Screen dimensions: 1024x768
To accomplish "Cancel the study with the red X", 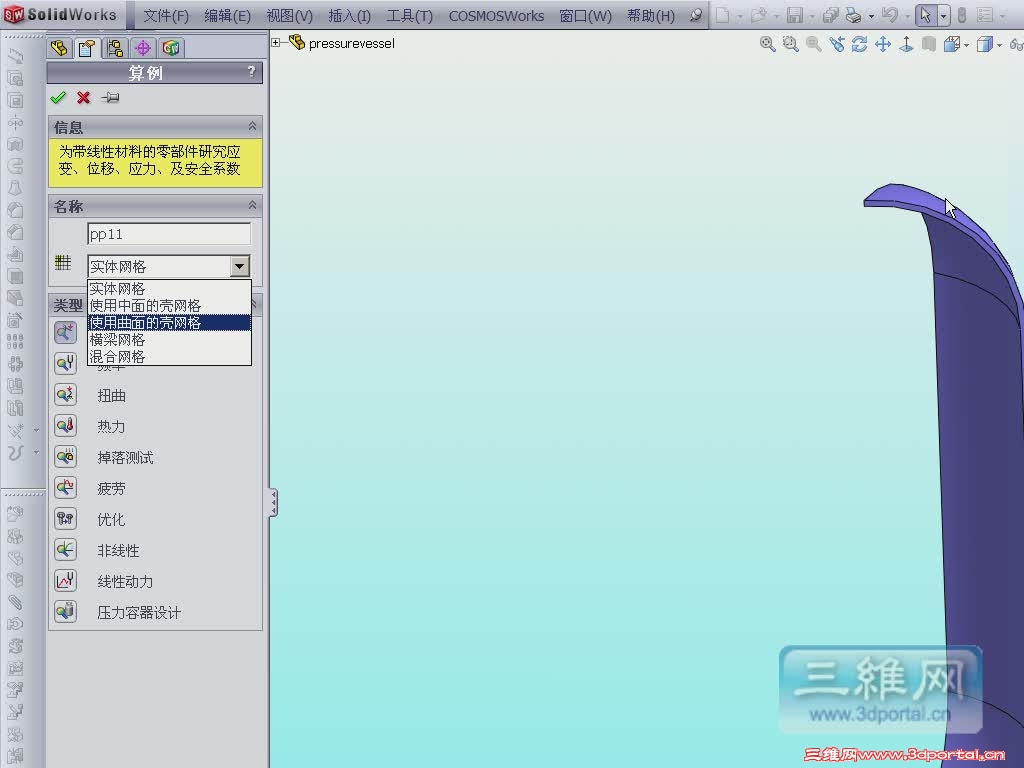I will (84, 98).
